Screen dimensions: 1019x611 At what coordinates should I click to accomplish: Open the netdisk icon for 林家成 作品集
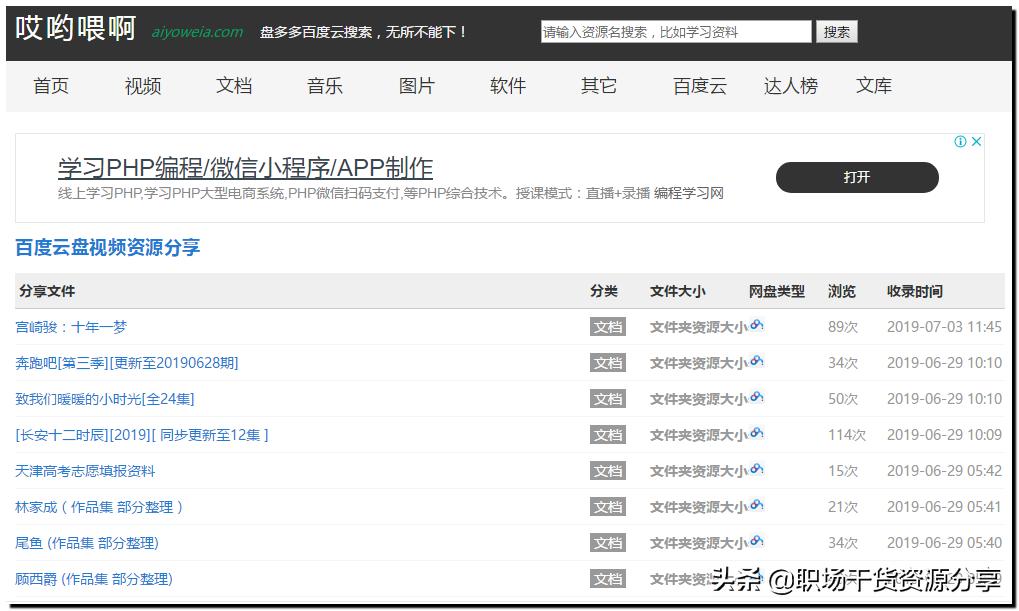[757, 506]
